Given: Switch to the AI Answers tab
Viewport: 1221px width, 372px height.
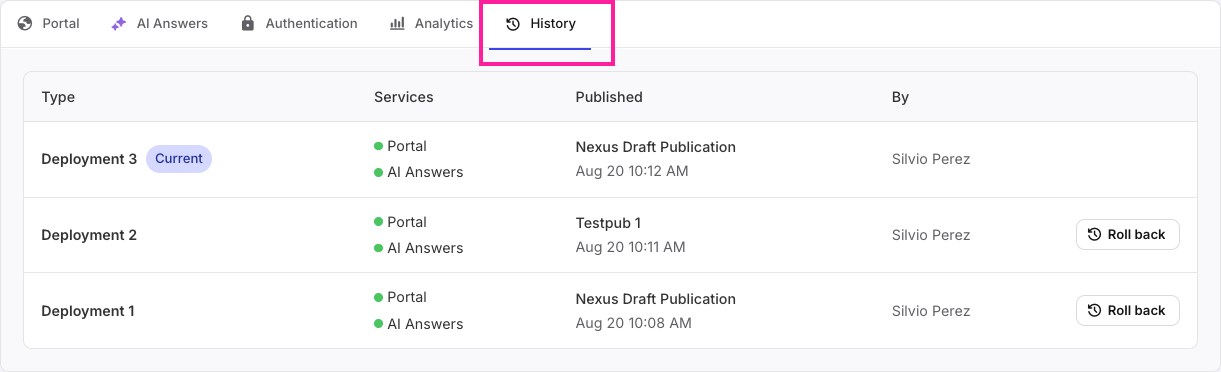Looking at the screenshot, I should pos(159,23).
